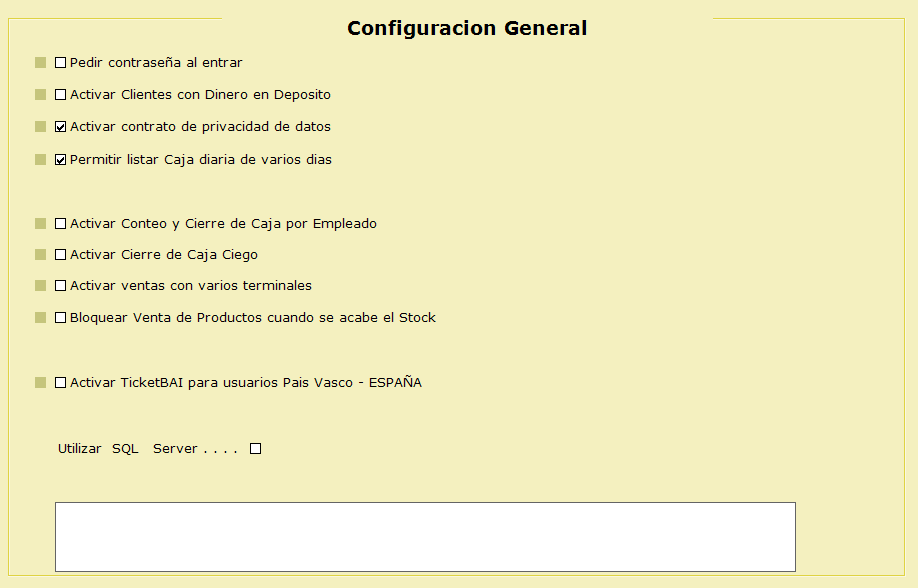
Task: Click the square marker beside Pedir contraseña al entrar
Action: point(41,63)
